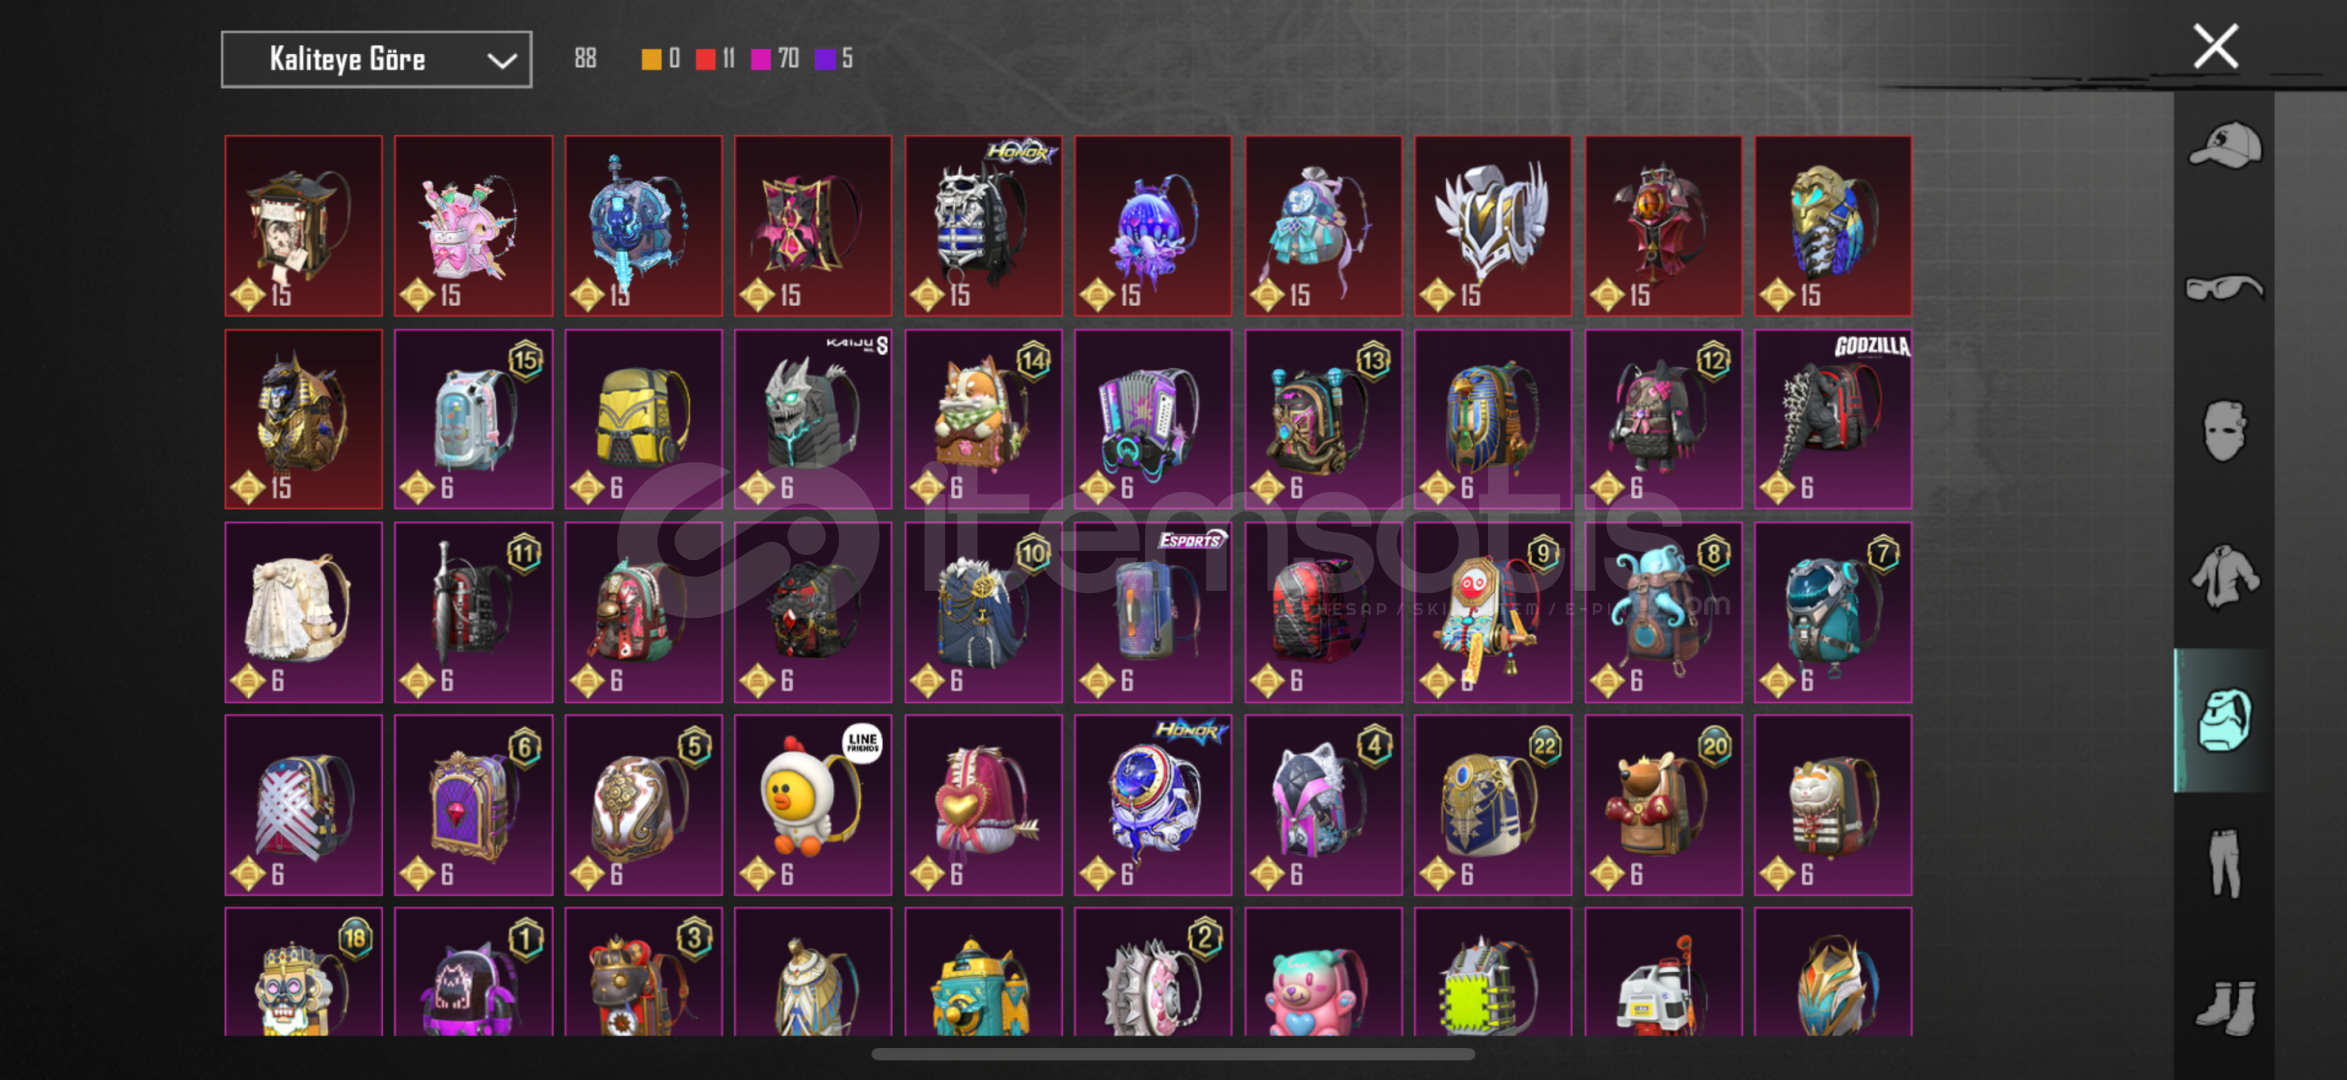Select the Esports labeled backpack
This screenshot has width=2347, height=1080.
[x=1153, y=612]
